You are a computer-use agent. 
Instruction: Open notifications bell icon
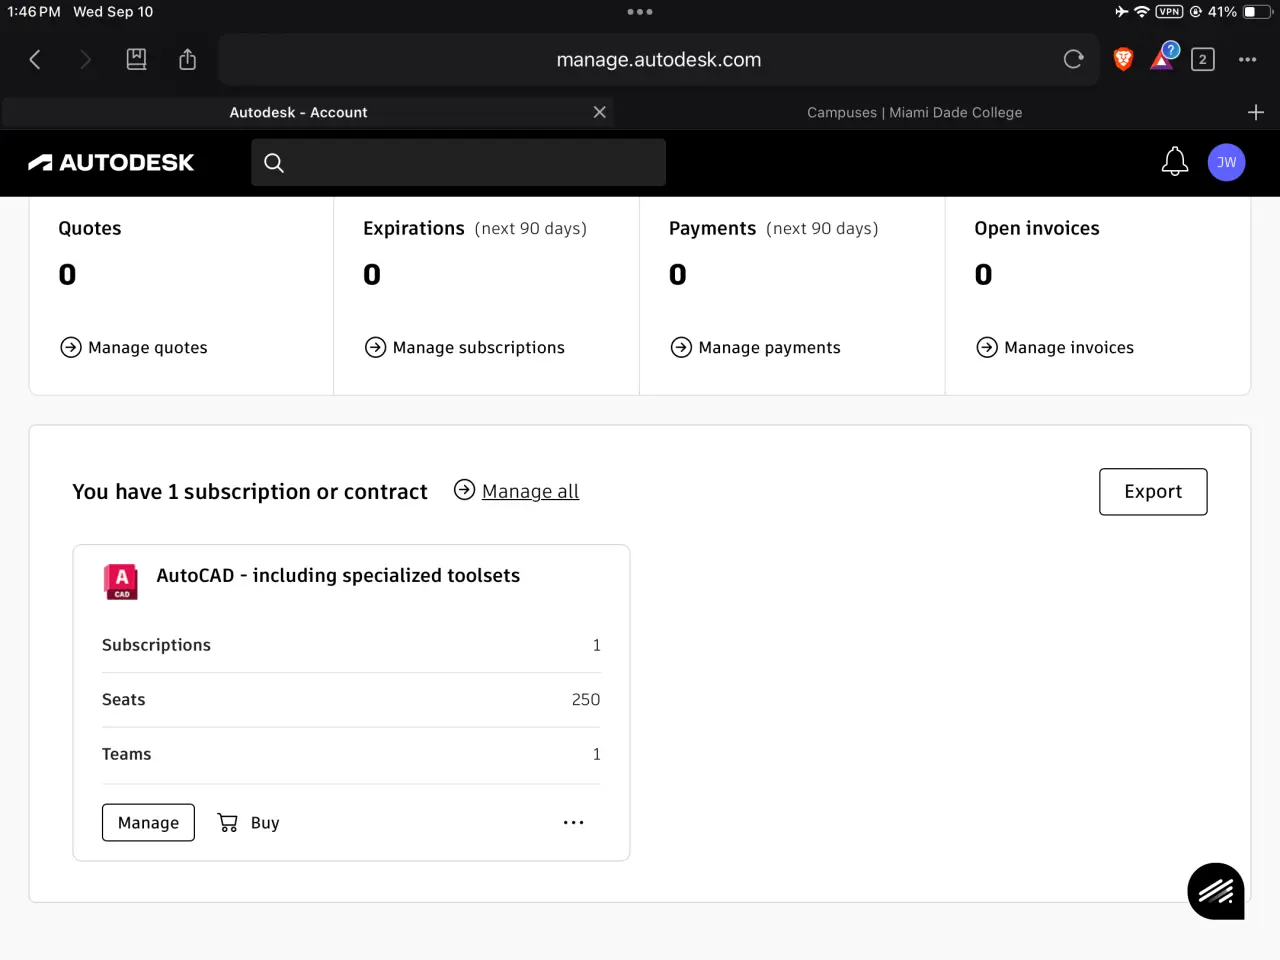click(1175, 162)
